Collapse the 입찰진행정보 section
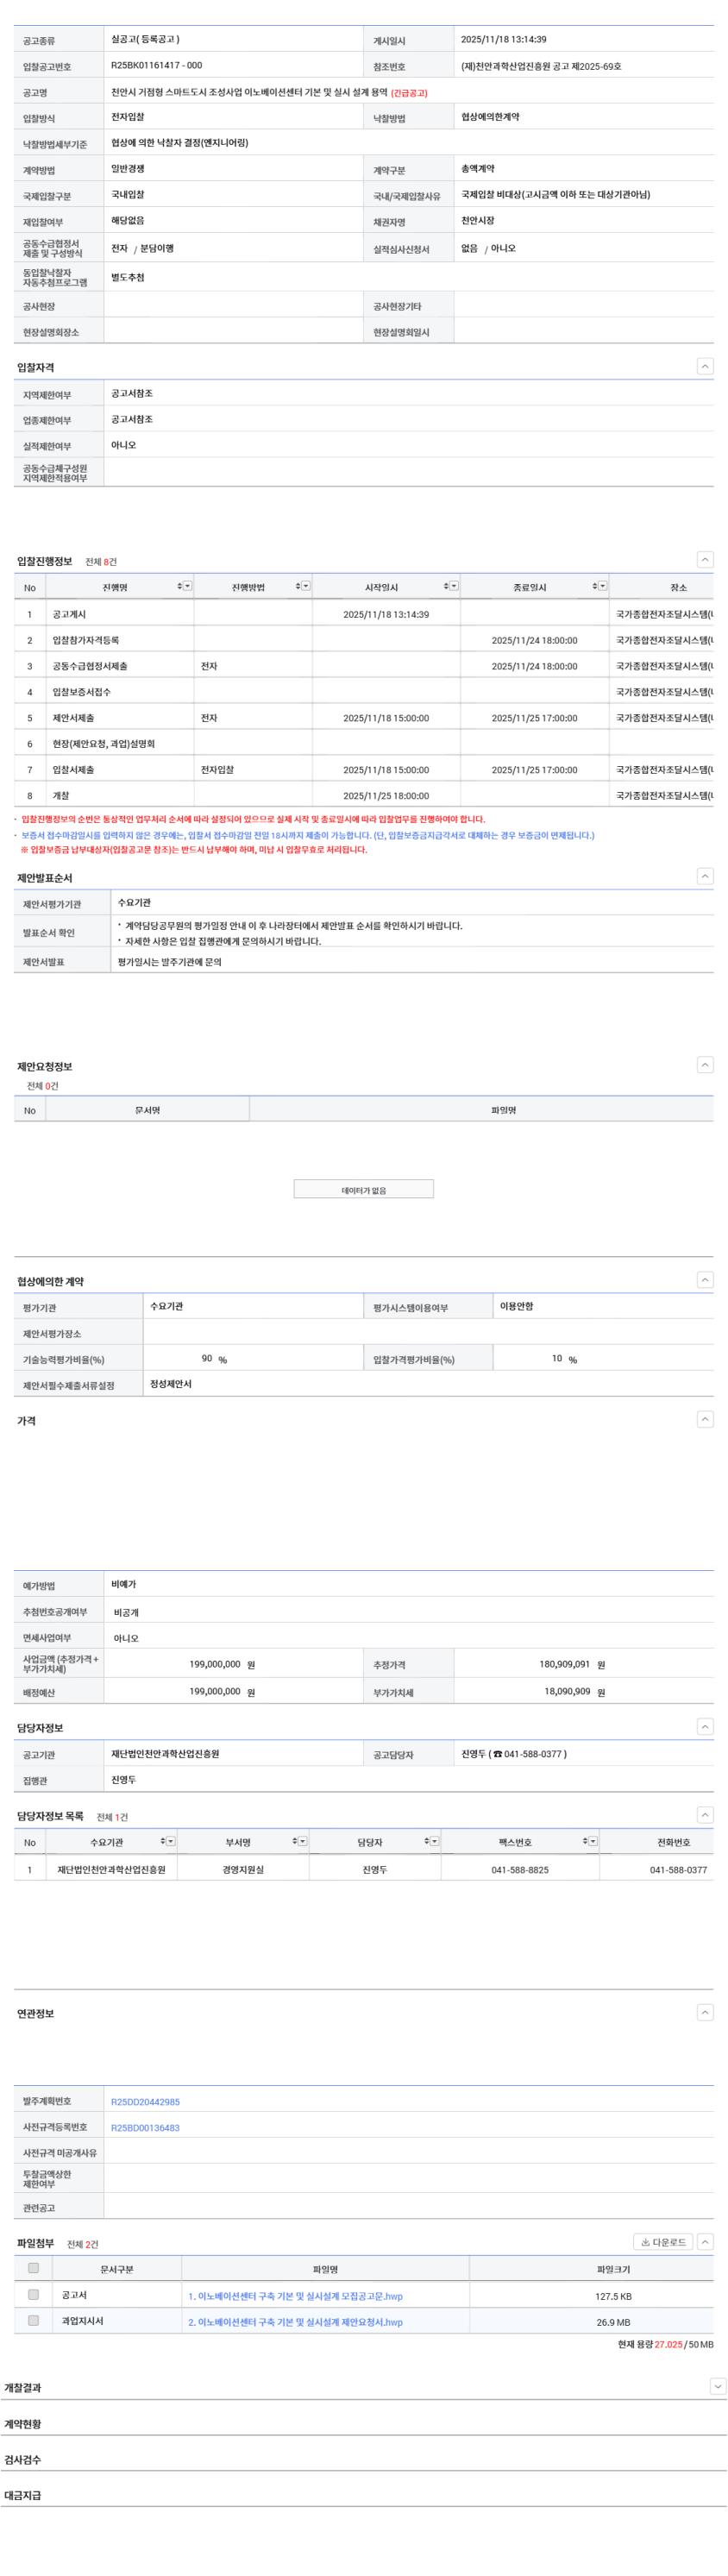The width and height of the screenshot is (728, 2576). 705,560
